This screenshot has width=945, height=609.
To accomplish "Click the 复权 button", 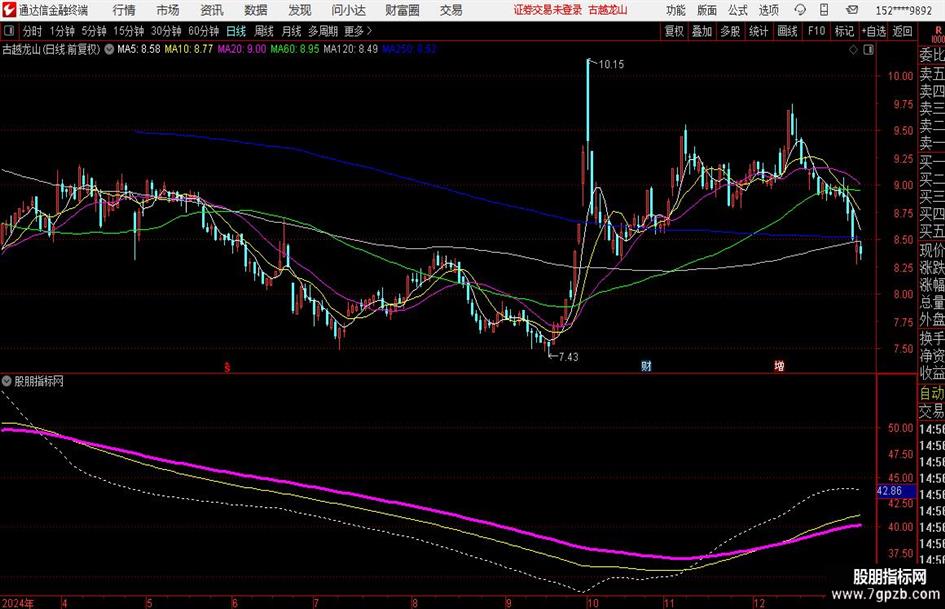I will tap(674, 31).
